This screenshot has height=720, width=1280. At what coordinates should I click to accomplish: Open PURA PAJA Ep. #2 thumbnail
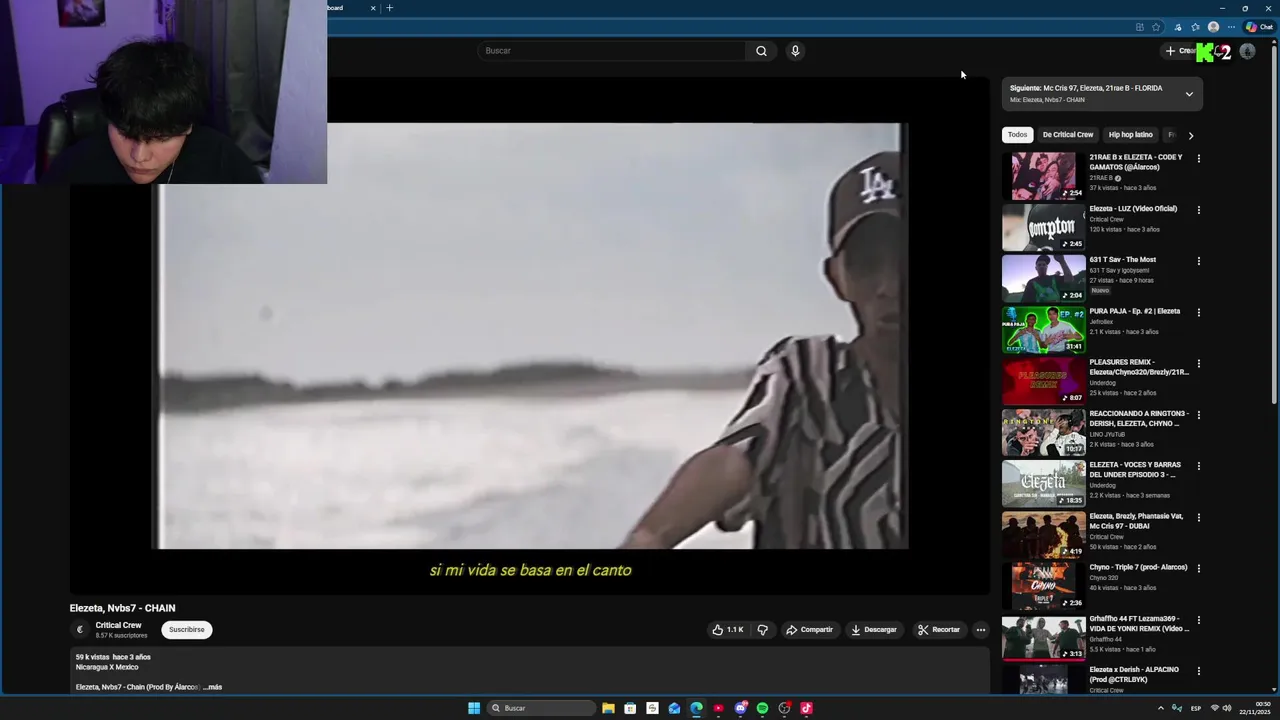click(1043, 330)
